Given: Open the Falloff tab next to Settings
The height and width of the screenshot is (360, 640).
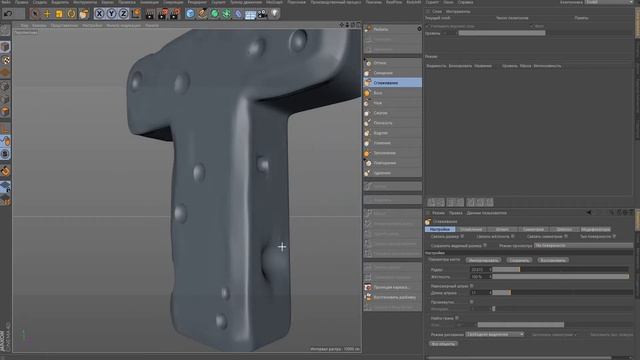Looking at the screenshot, I should pyautogui.click(x=471, y=229).
